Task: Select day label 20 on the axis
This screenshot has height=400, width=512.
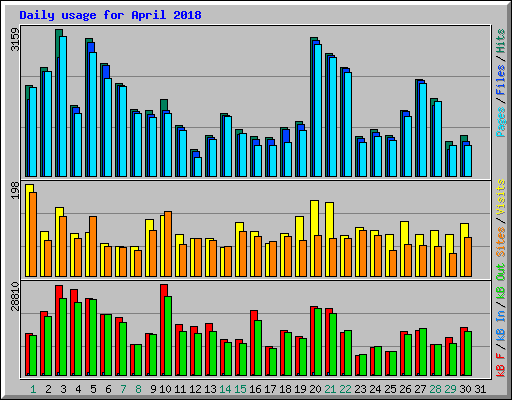Action: click(x=315, y=389)
